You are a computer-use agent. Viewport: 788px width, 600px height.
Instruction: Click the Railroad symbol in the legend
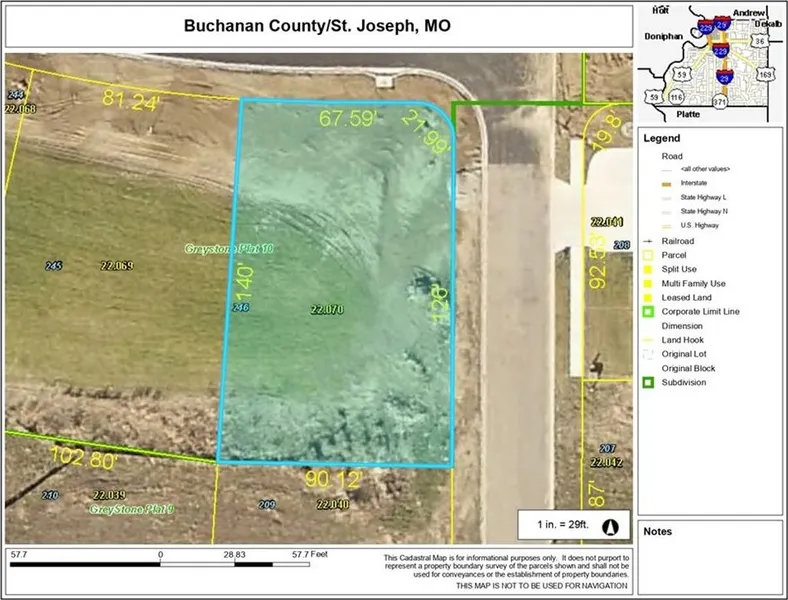click(x=651, y=241)
